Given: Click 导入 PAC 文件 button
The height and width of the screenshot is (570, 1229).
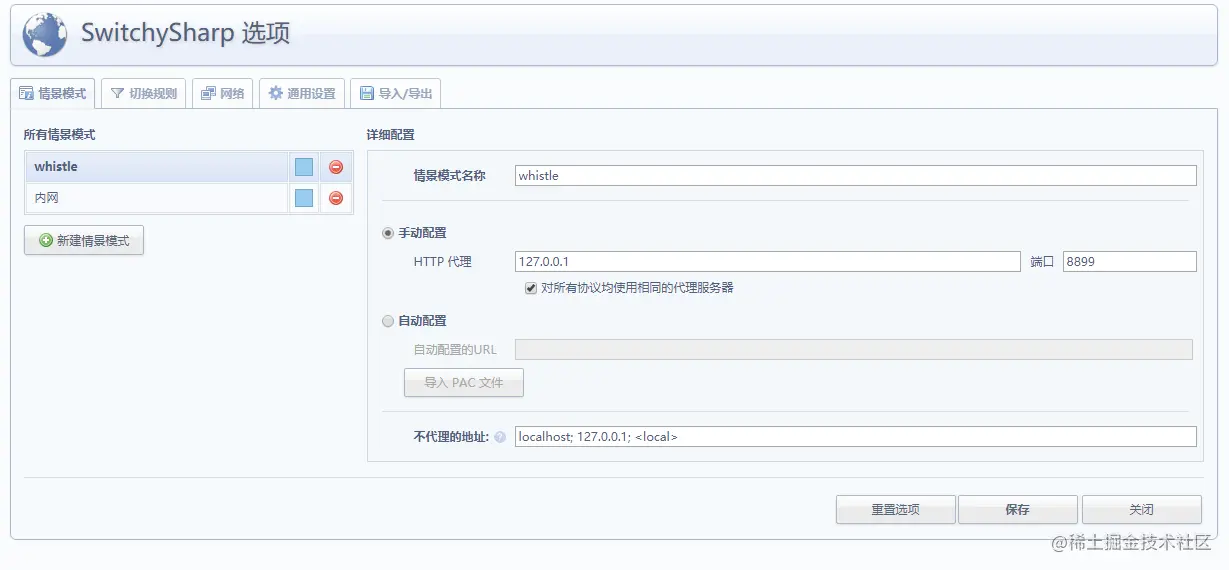Looking at the screenshot, I should (x=464, y=383).
